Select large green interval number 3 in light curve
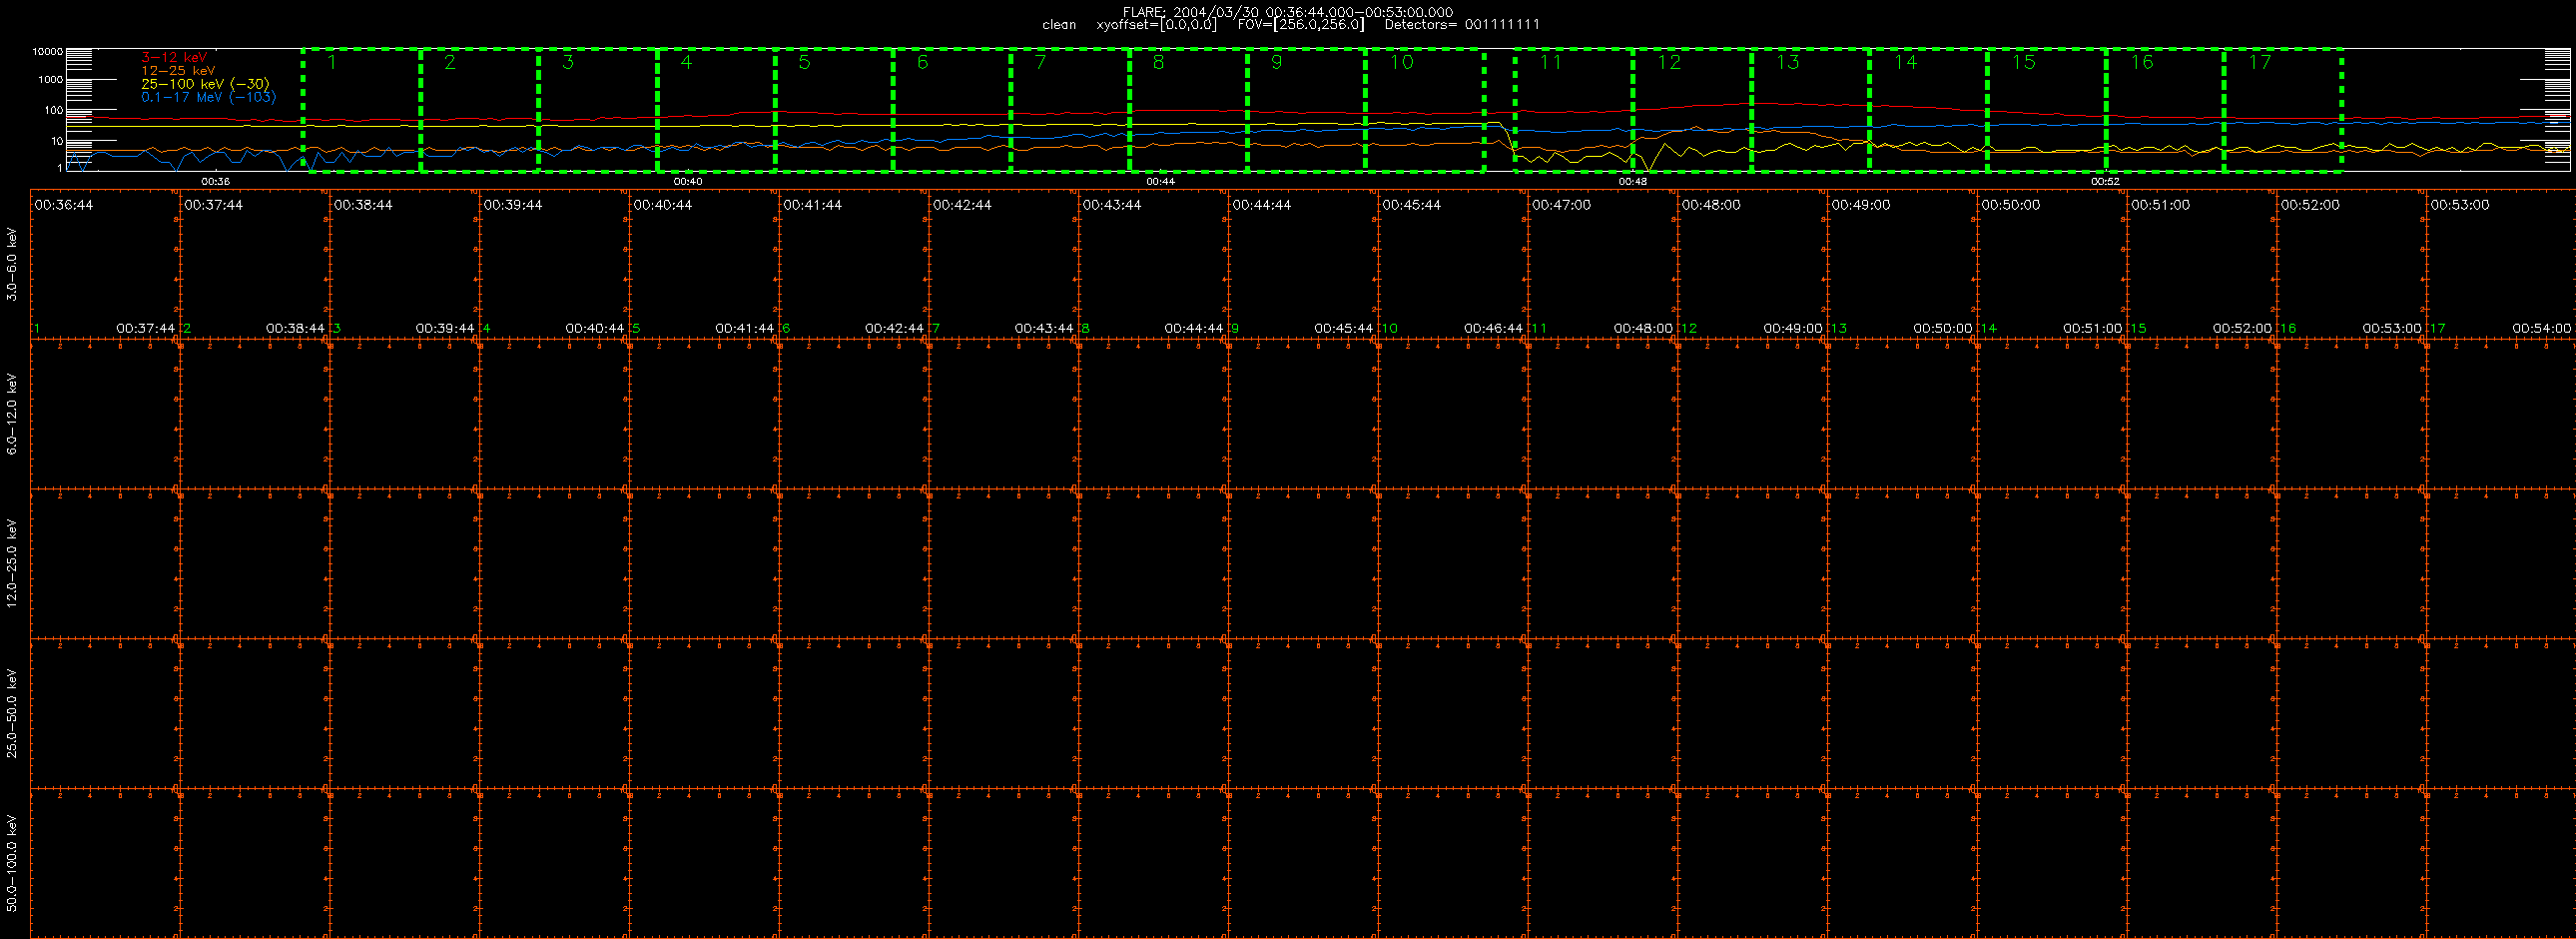Screen dimensions: 2576x939 [568, 62]
